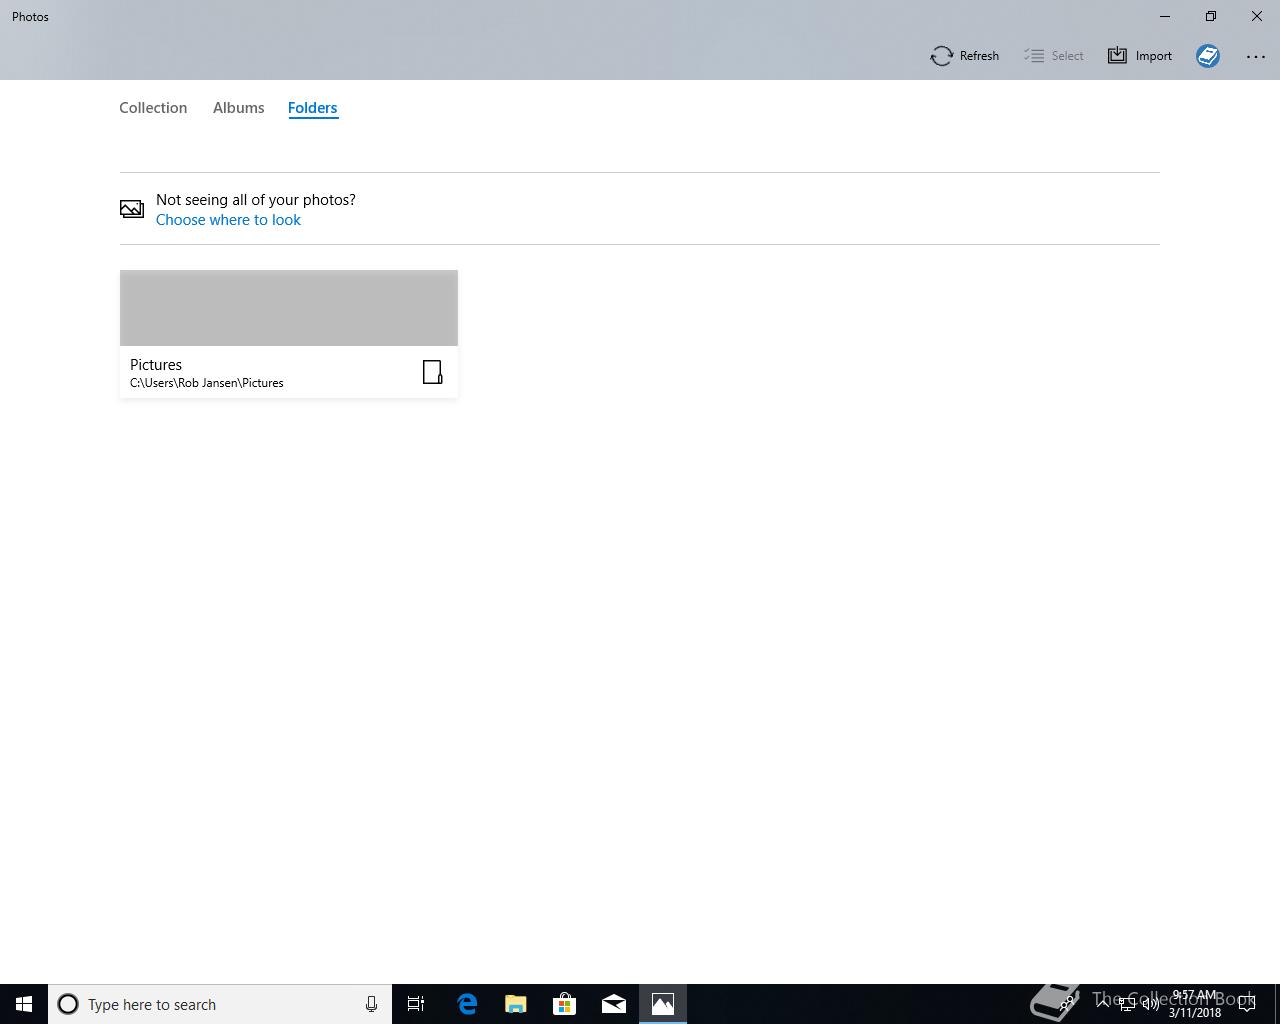Image resolution: width=1280 pixels, height=1024 pixels.
Task: Click the Choose where to look link
Action: click(x=228, y=220)
